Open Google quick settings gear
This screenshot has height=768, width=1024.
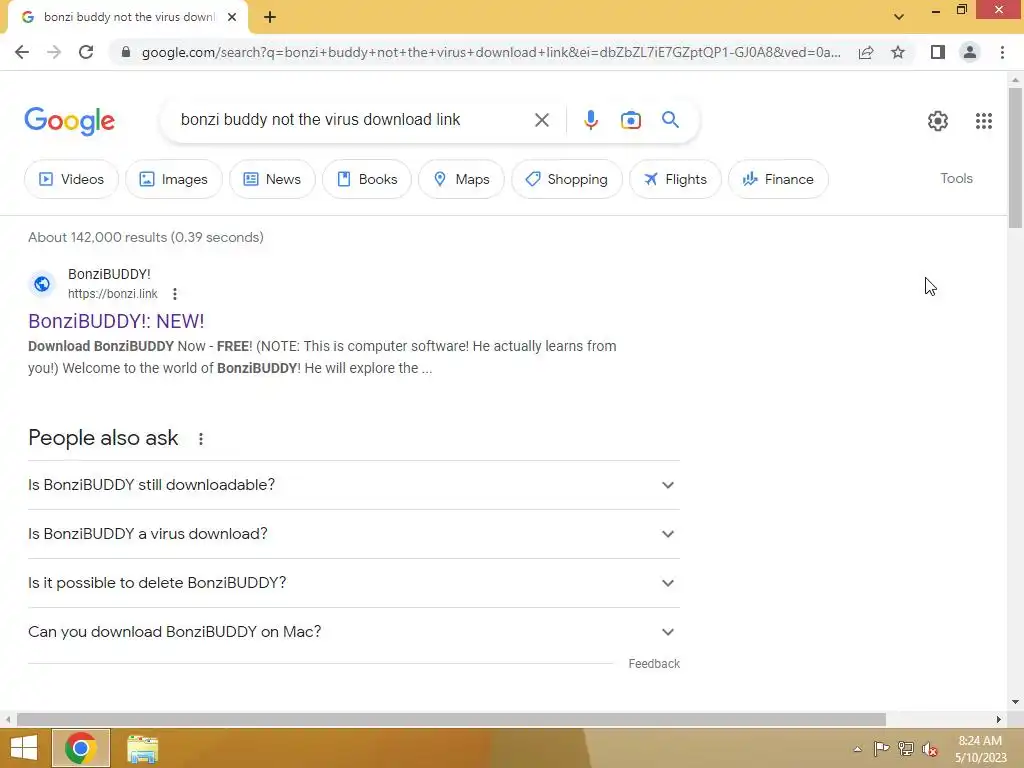[x=938, y=121]
